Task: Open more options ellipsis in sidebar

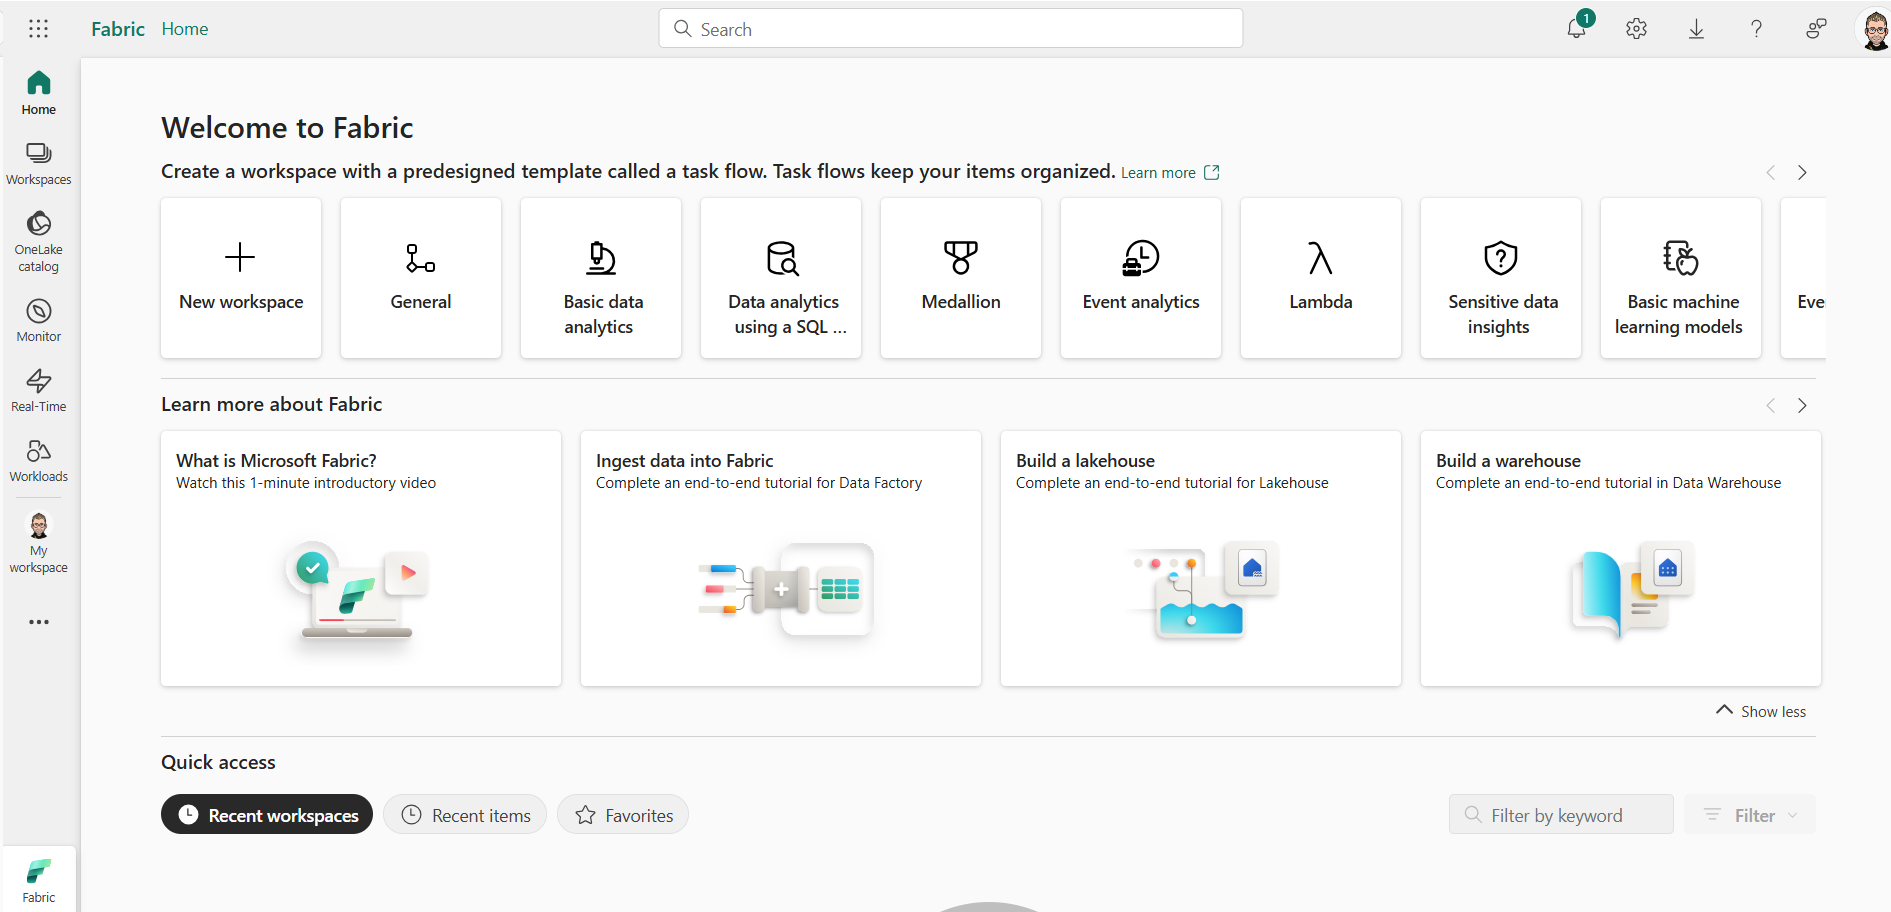Action: pyautogui.click(x=39, y=622)
